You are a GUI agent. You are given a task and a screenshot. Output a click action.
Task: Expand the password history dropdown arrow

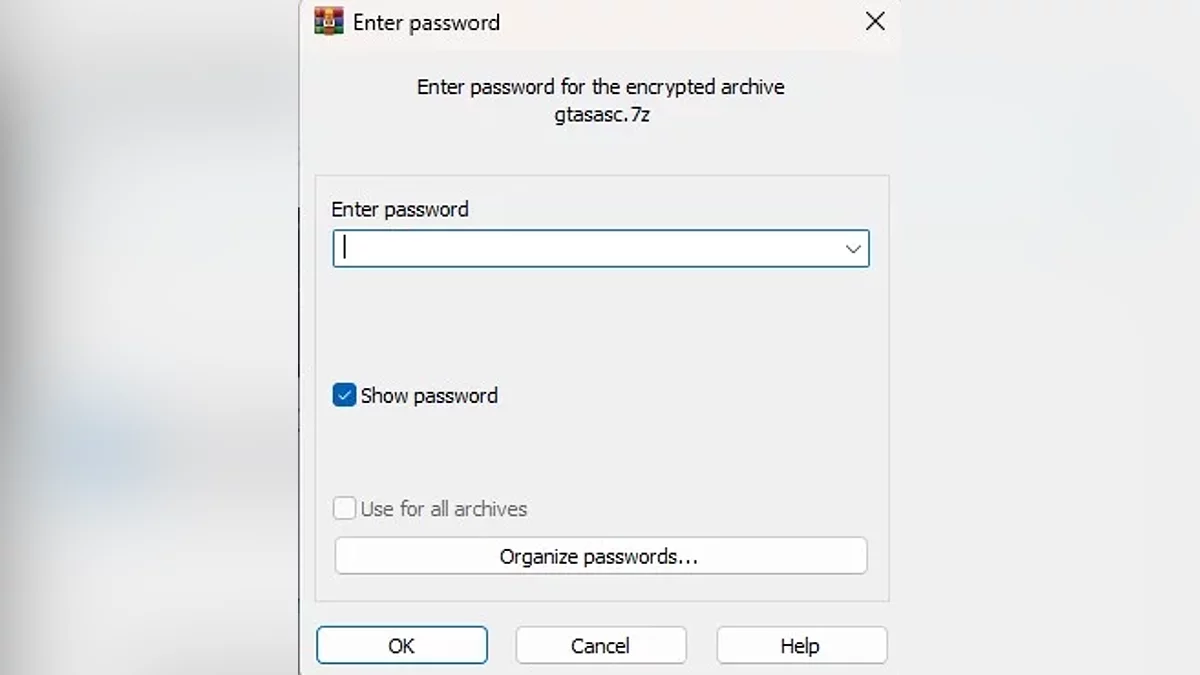tap(853, 249)
